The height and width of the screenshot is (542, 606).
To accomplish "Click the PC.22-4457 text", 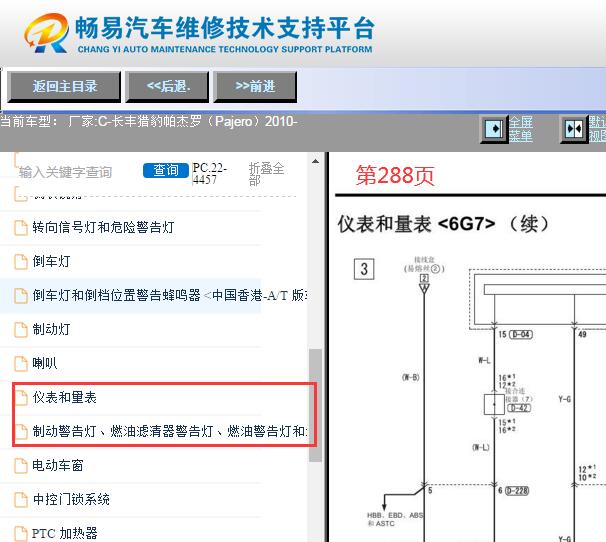I will [x=209, y=174].
